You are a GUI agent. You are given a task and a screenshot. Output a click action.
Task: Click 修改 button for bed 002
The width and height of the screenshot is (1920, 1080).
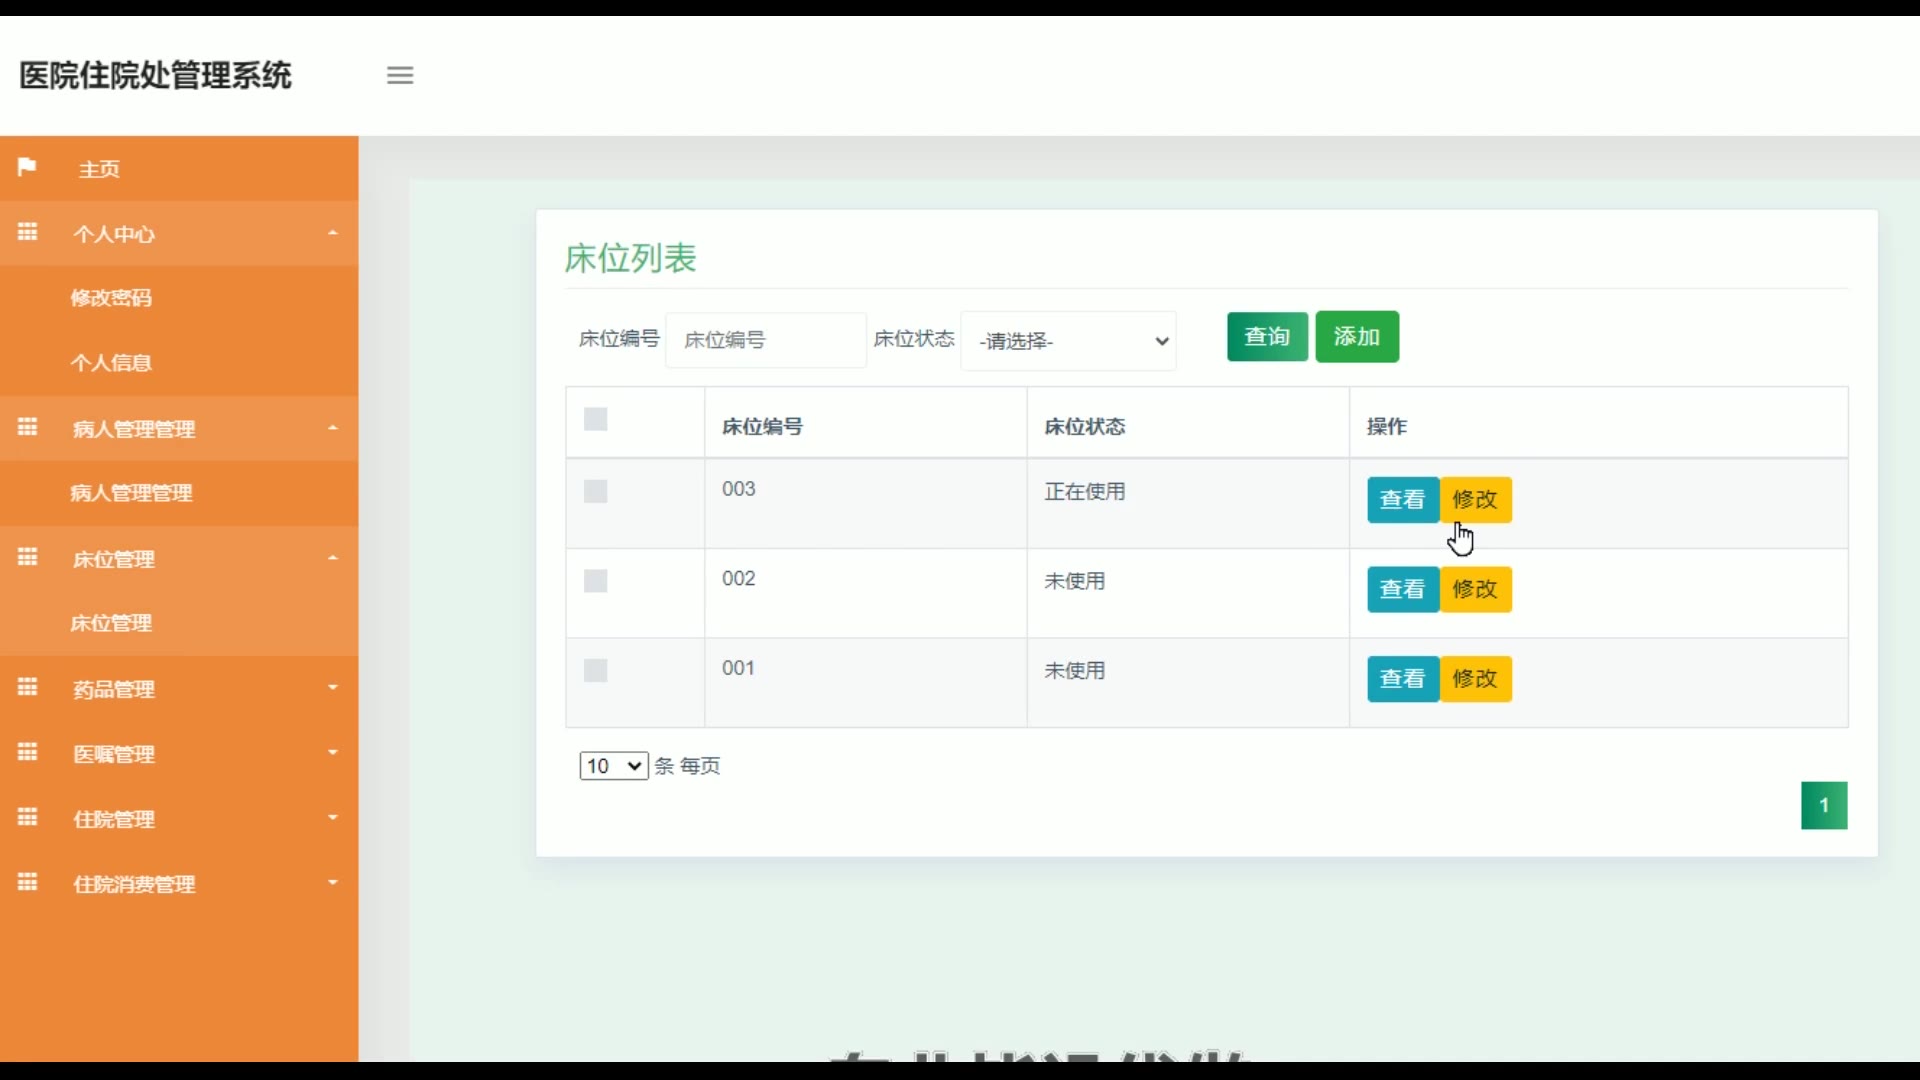point(1475,589)
